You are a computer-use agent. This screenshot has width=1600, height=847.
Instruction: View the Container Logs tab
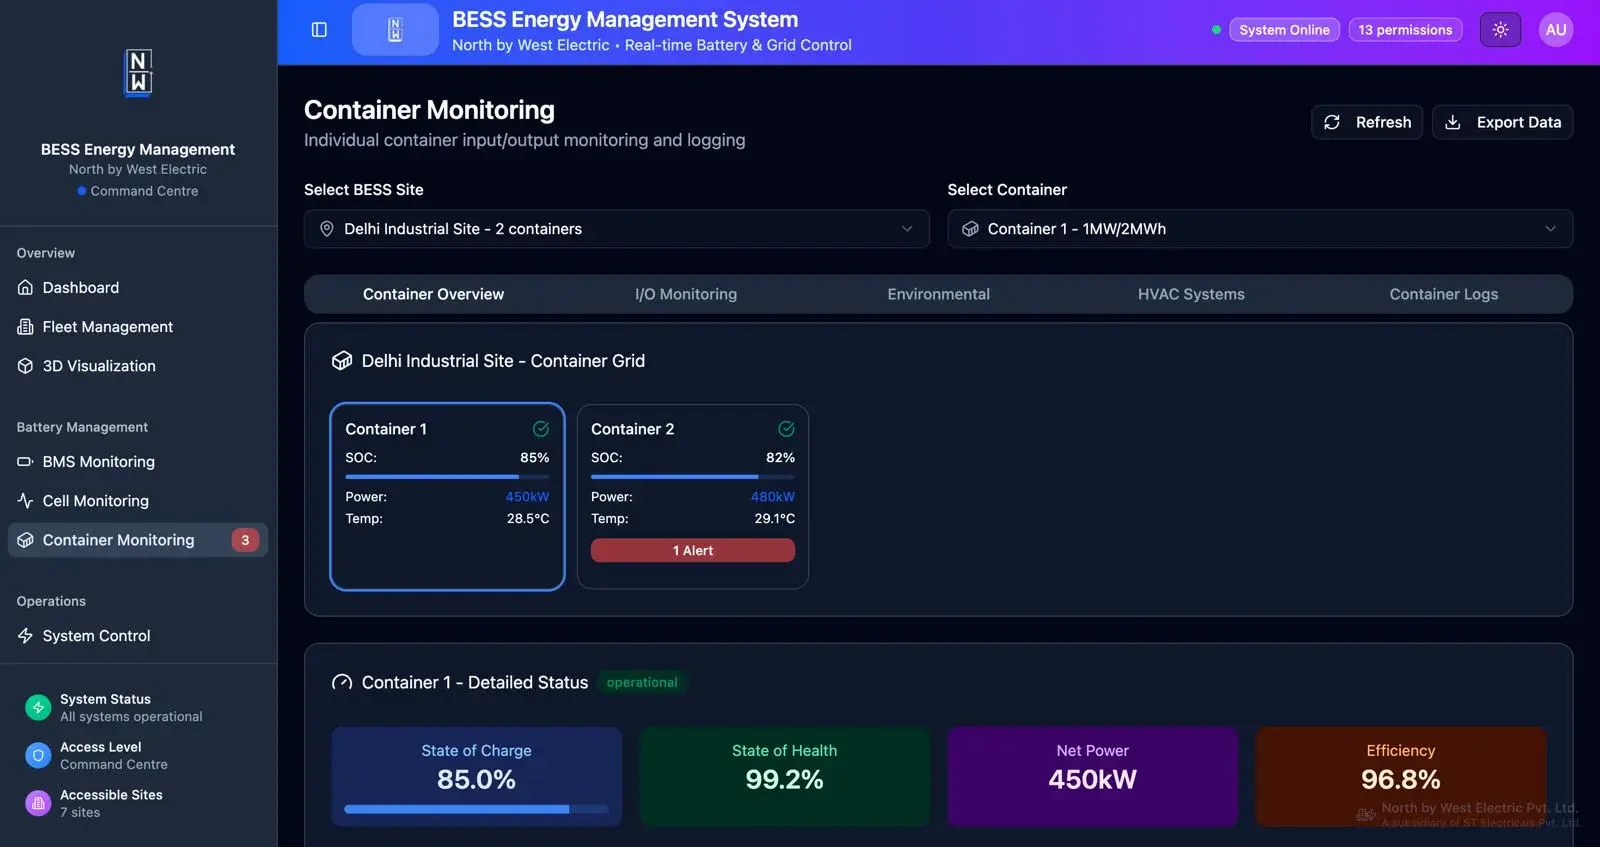1443,294
